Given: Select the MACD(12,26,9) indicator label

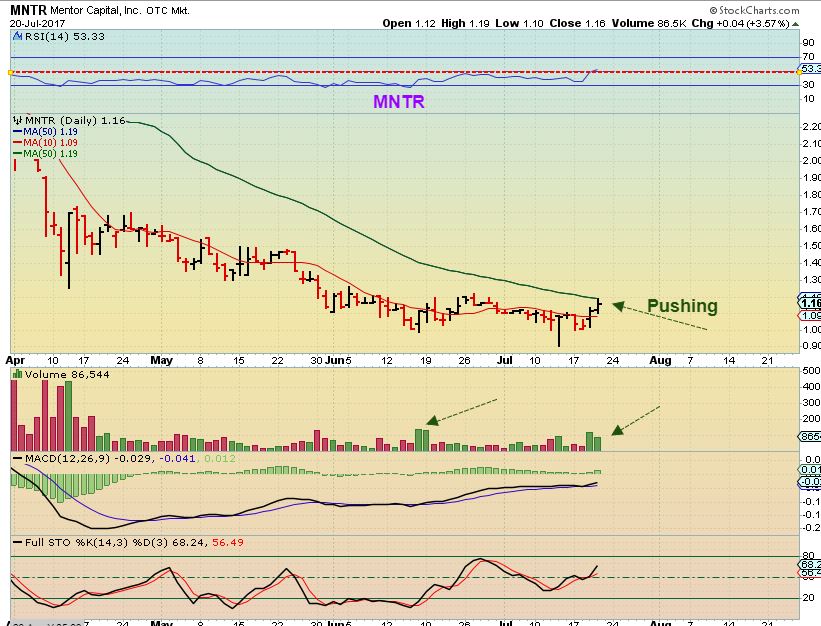Looking at the screenshot, I should coord(68,459).
